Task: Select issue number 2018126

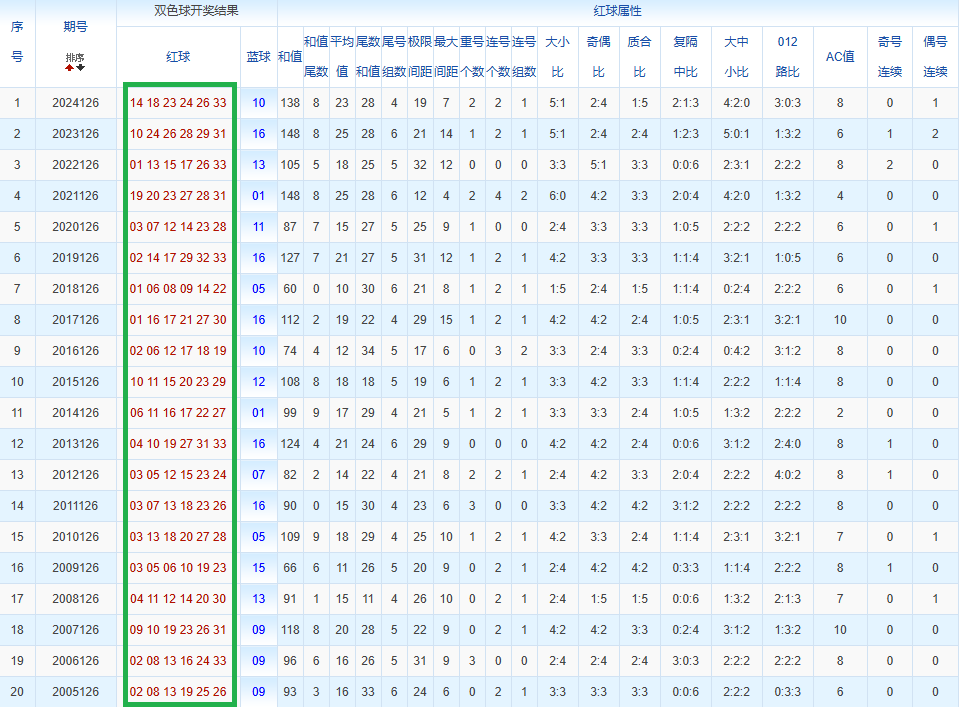Action: pyautogui.click(x=75, y=289)
